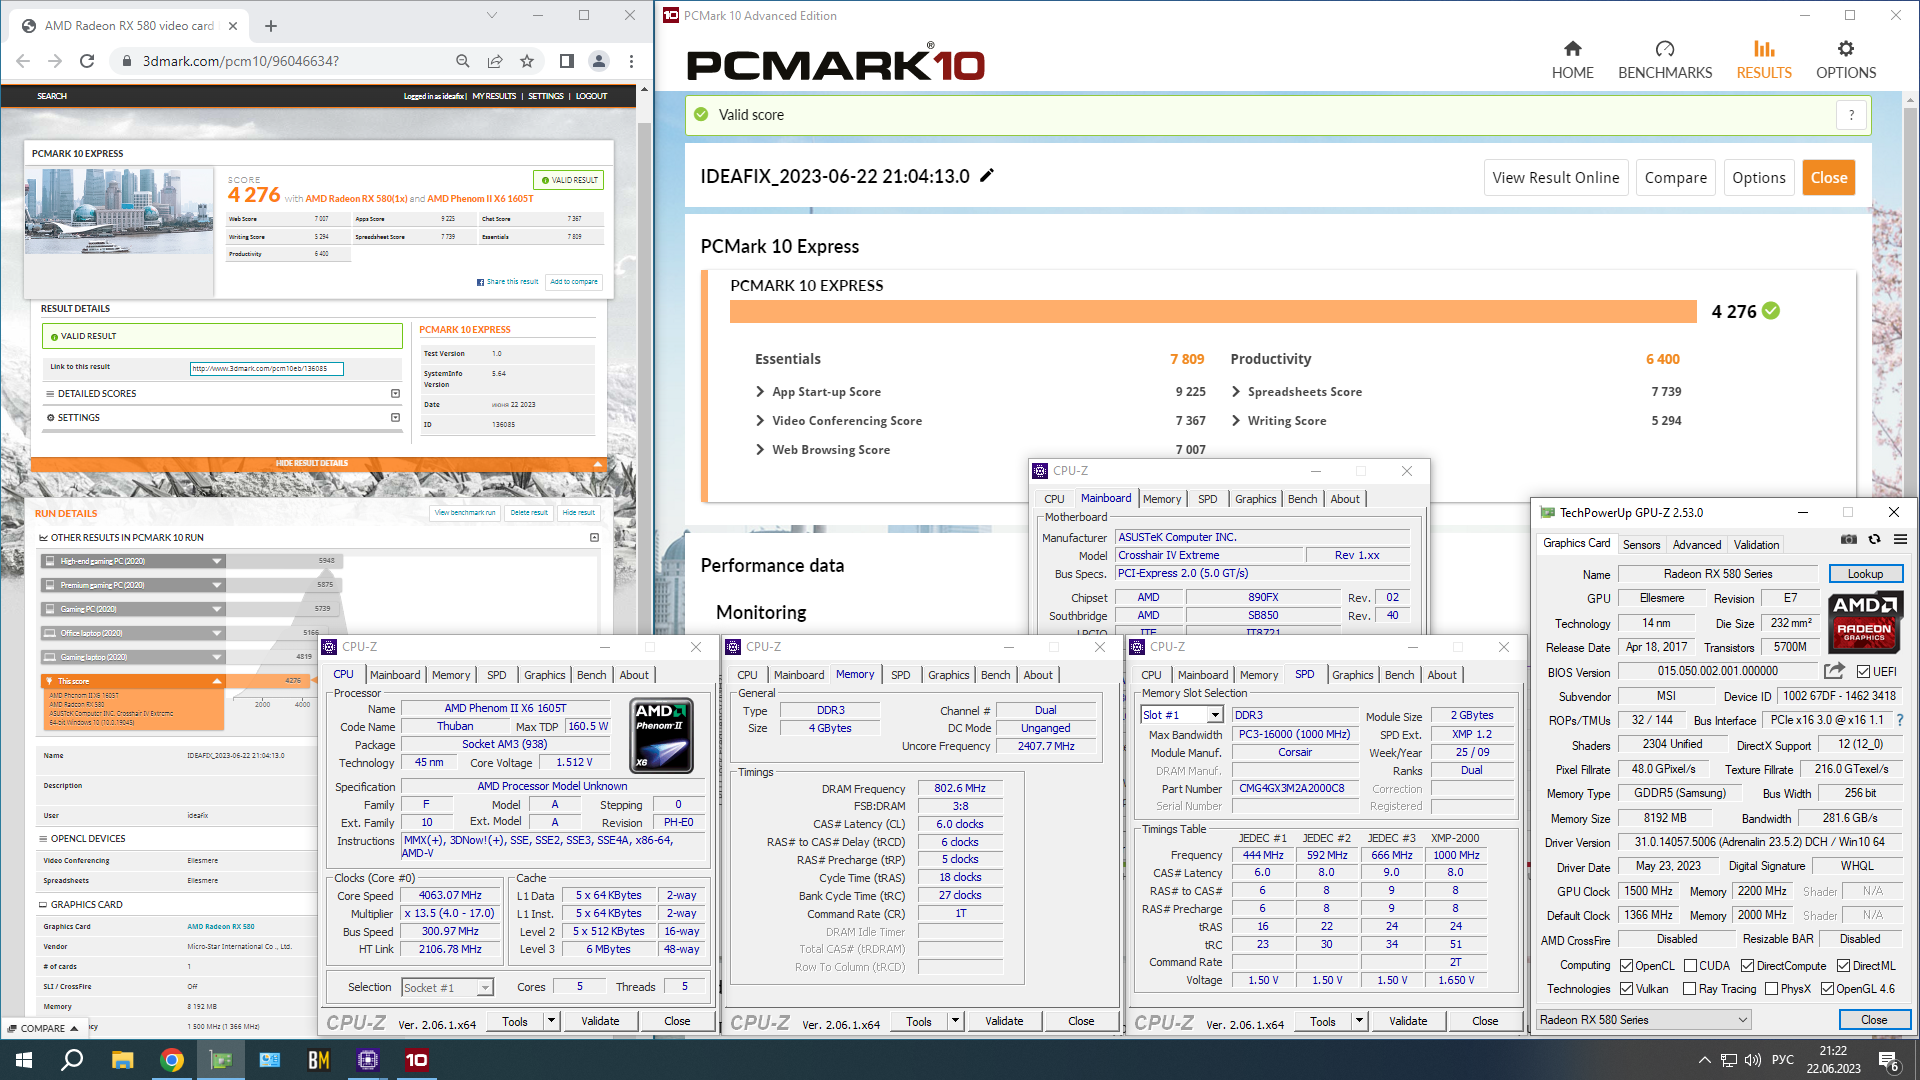
Task: Switch to Sensors tab in GPU-Z
Action: (x=1641, y=545)
